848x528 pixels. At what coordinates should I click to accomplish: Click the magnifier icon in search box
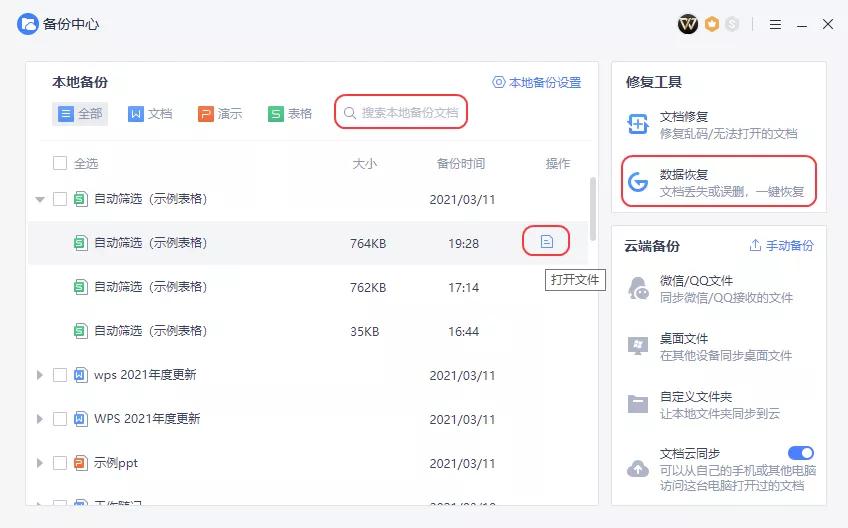350,113
